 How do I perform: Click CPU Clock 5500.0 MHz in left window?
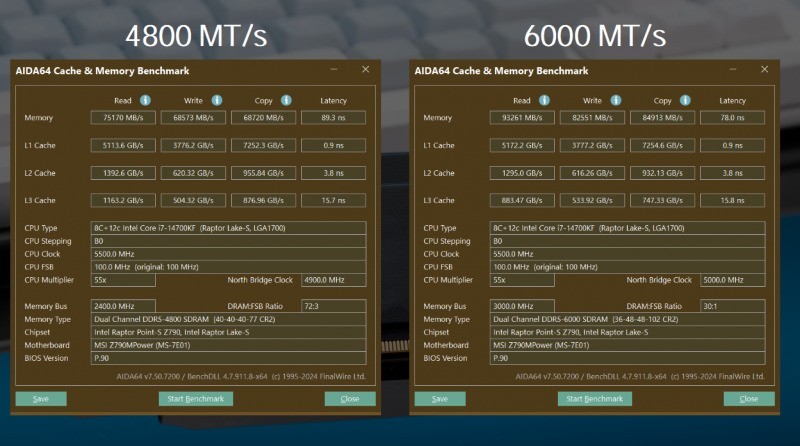pyautogui.click(x=228, y=254)
